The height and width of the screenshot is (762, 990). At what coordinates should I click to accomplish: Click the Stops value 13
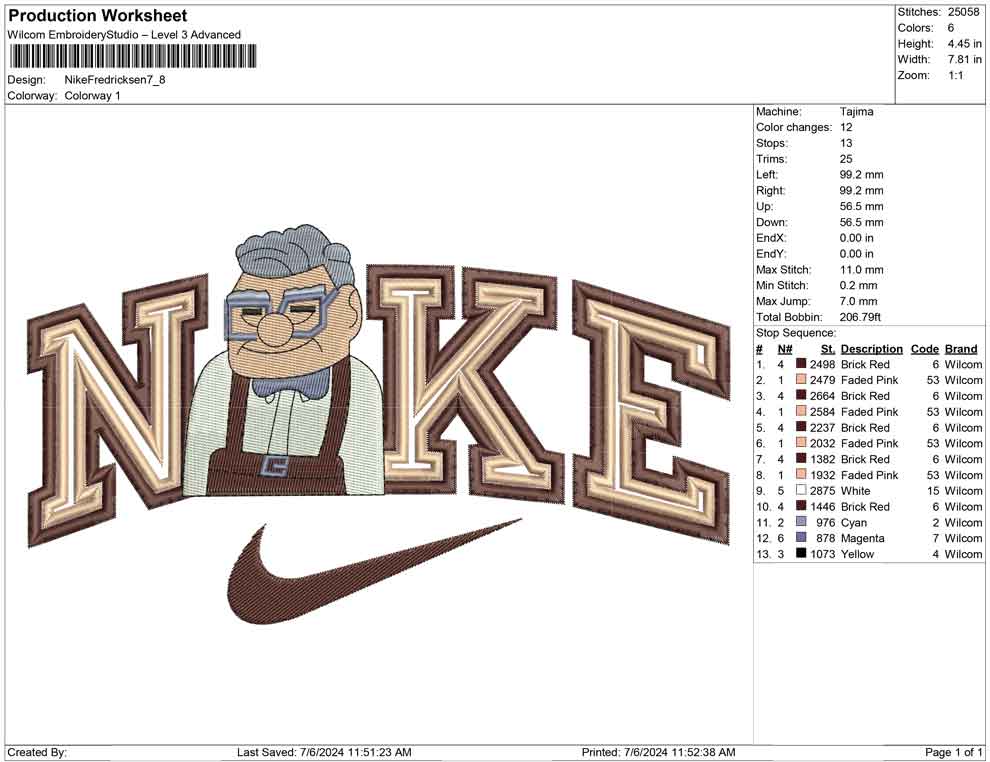coord(846,143)
